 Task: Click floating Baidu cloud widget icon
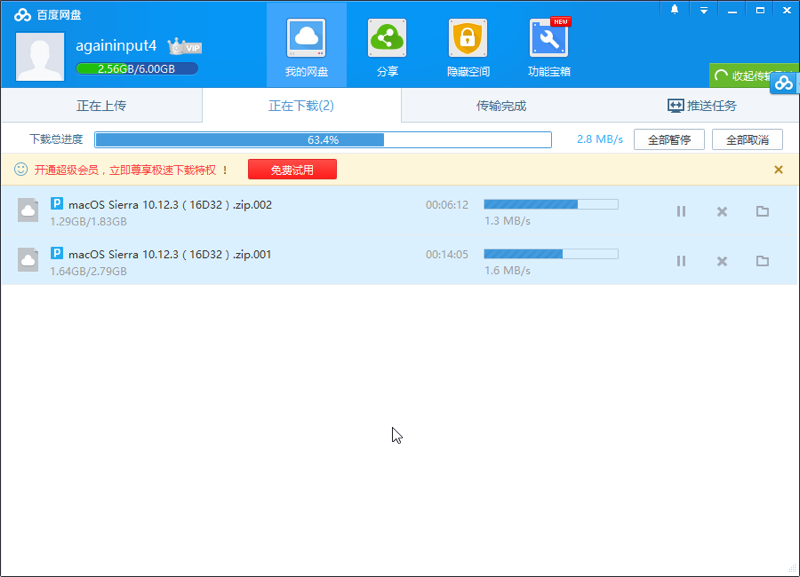[784, 83]
